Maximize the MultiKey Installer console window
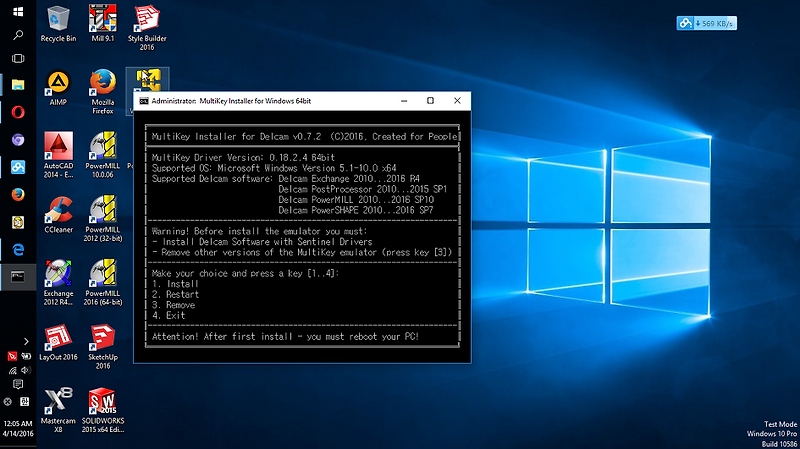The image size is (800, 449). click(x=430, y=101)
